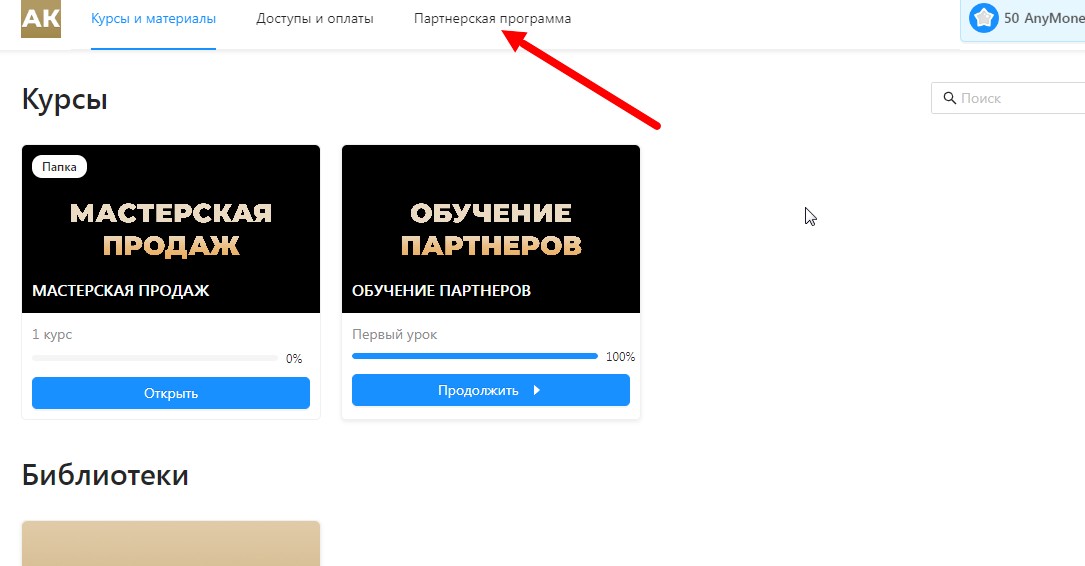Click the 'МАСТЕРСКАЯ ПРОДАЖ' white caption
This screenshot has width=1085, height=566.
120,291
